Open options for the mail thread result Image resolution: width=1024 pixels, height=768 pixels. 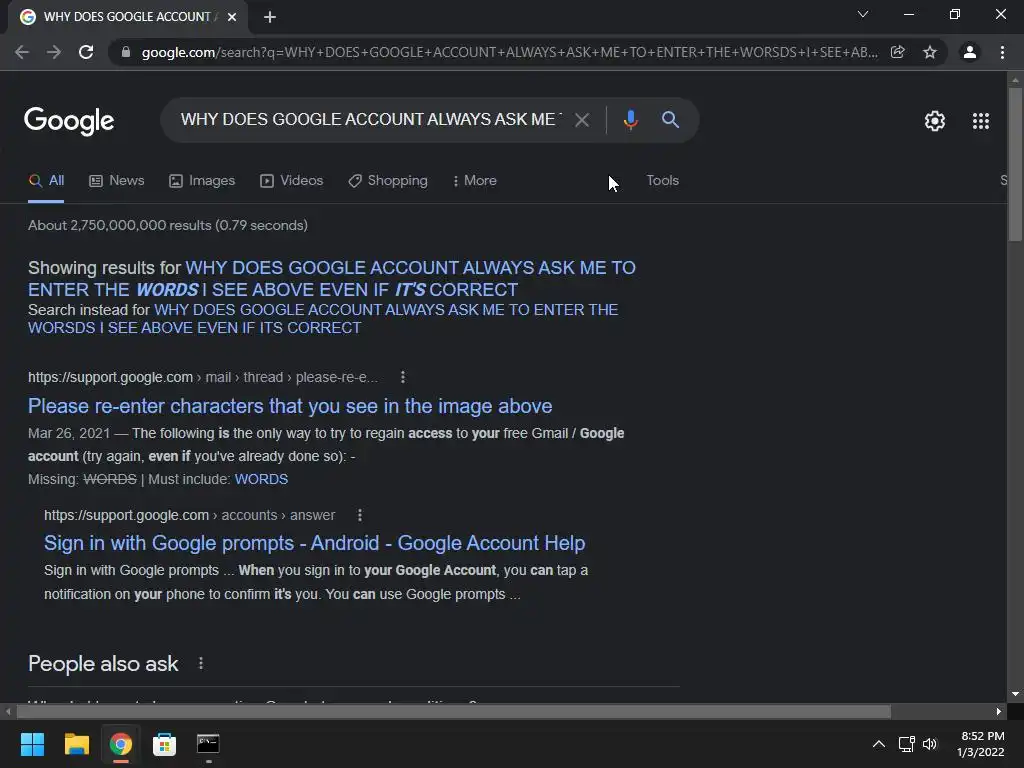point(402,377)
